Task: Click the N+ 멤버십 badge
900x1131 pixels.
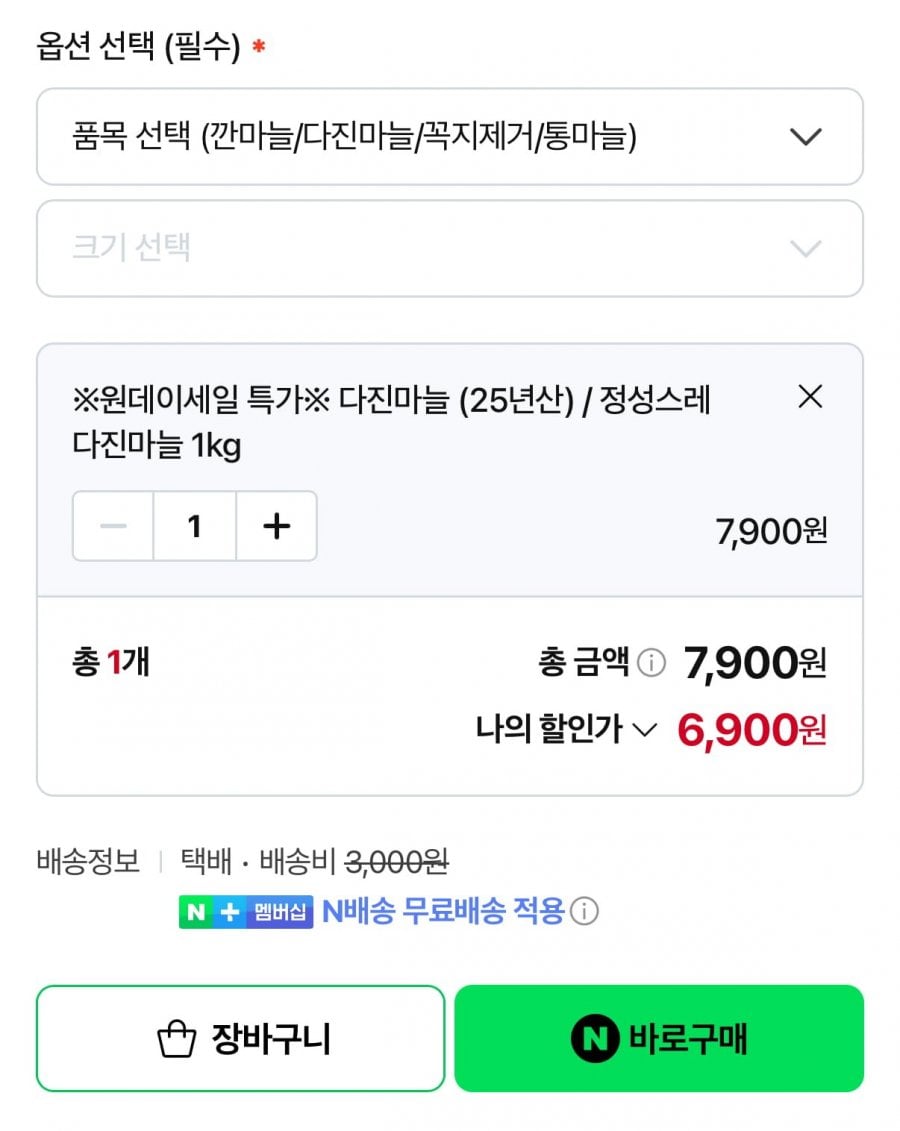Action: [x=246, y=912]
